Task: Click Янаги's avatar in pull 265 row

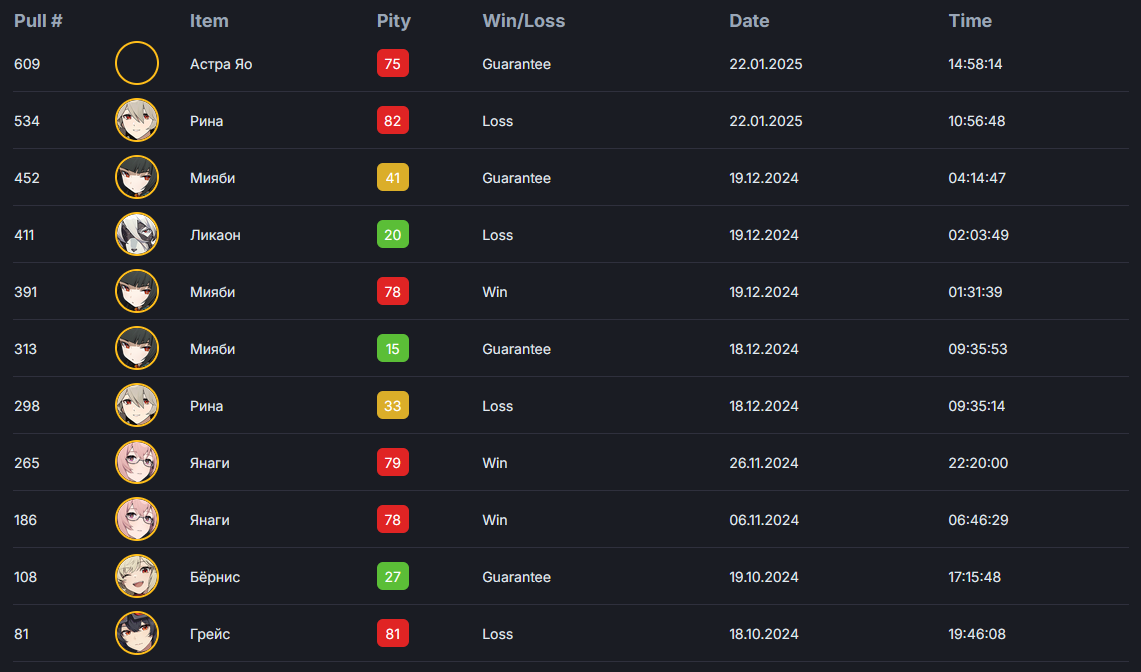Action: 137,462
